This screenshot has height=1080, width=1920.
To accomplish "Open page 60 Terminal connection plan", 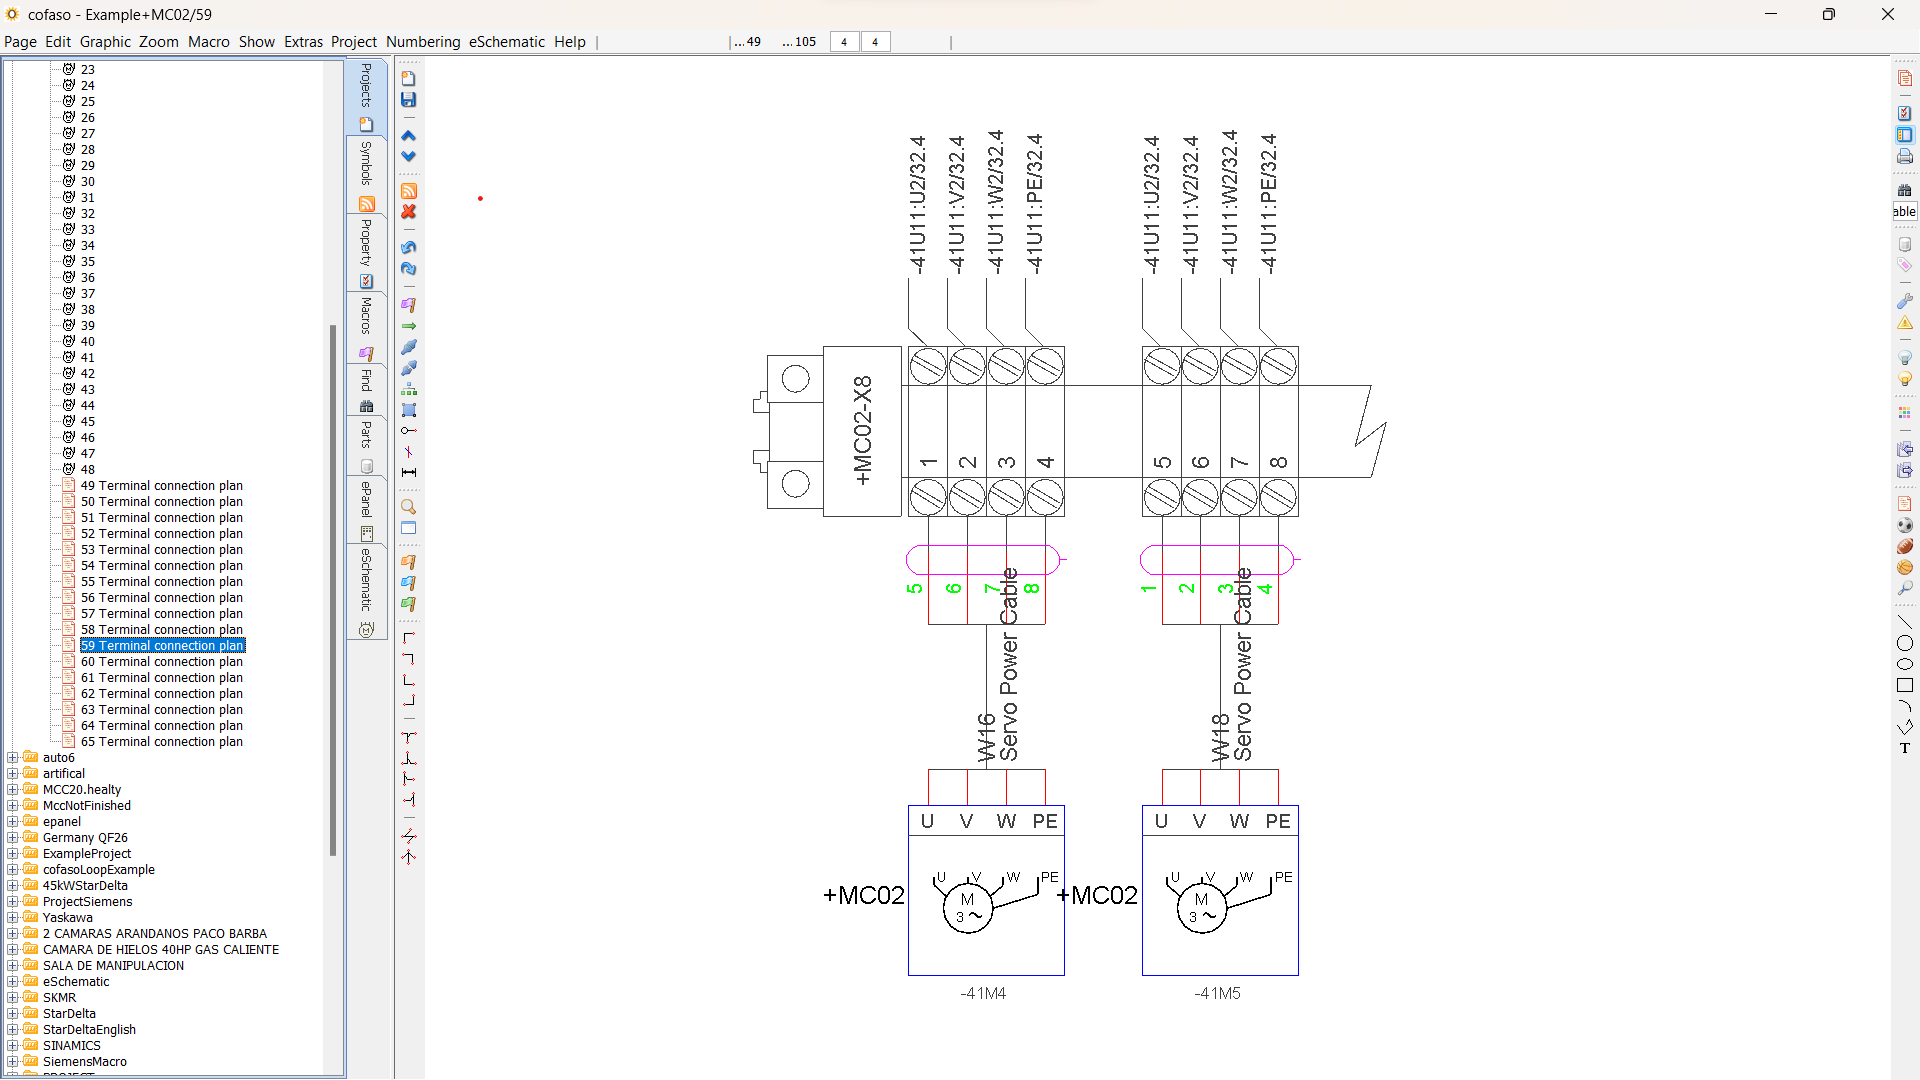I will click(161, 662).
